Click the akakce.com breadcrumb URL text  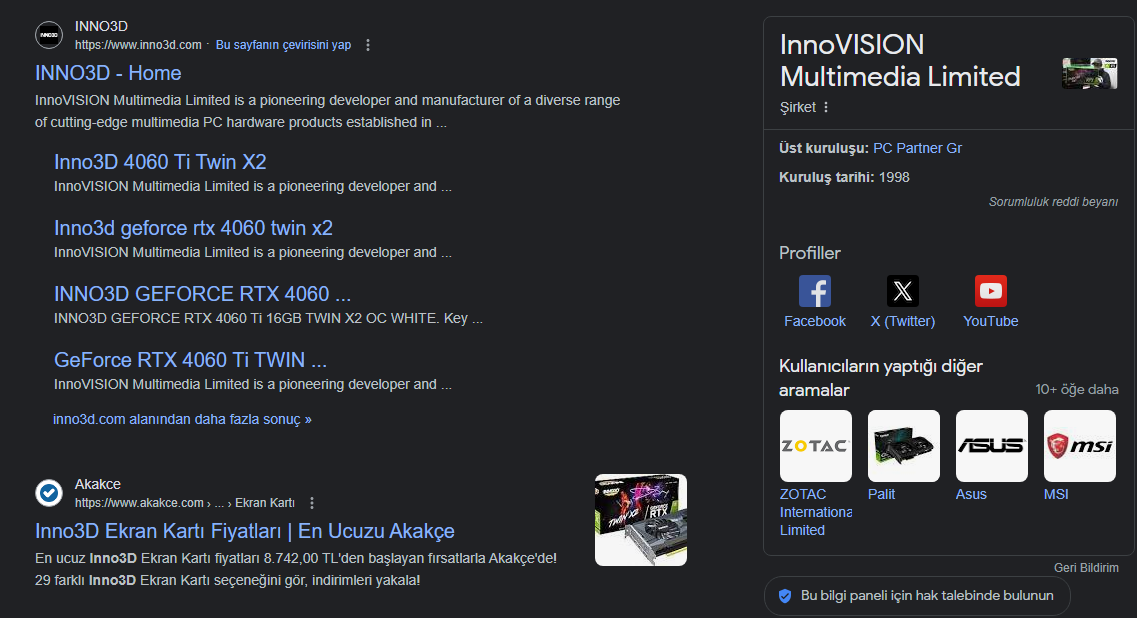(185, 503)
